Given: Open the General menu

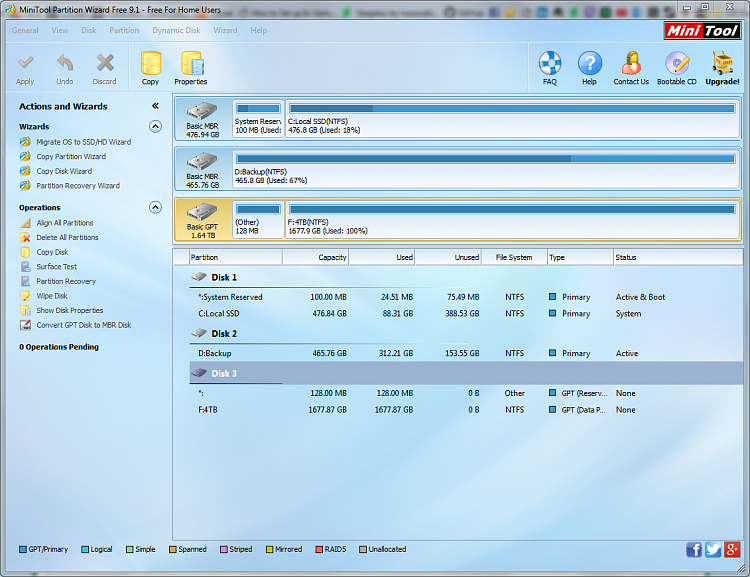Looking at the screenshot, I should (x=25, y=30).
